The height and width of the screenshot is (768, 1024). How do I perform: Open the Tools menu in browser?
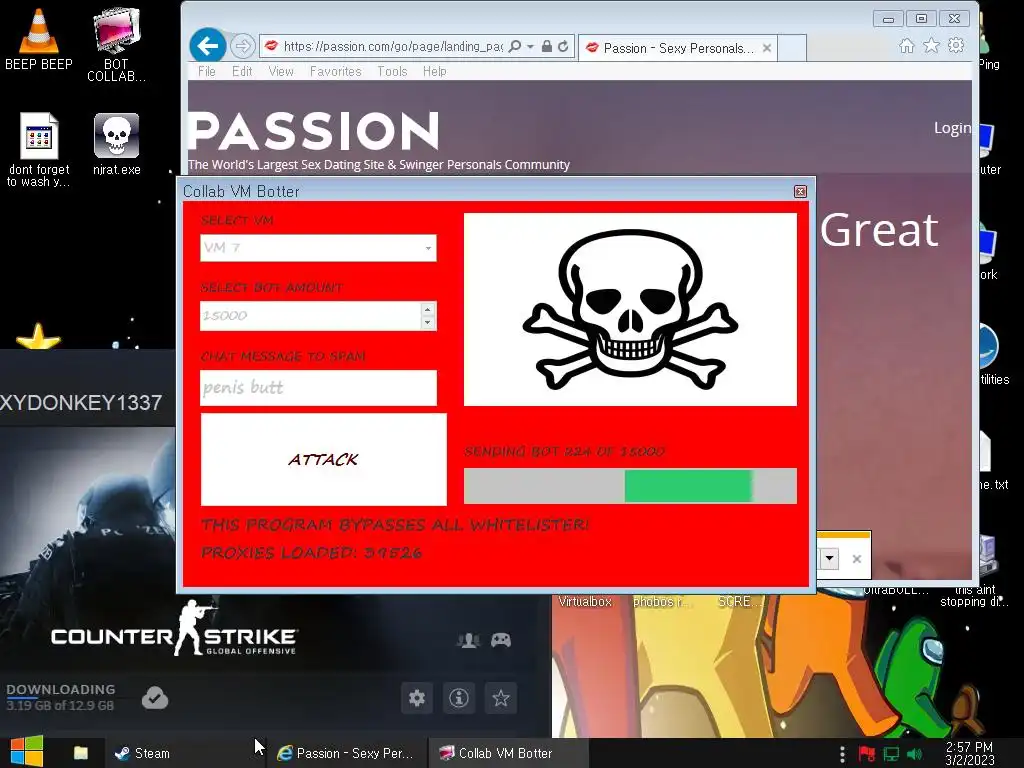click(392, 71)
